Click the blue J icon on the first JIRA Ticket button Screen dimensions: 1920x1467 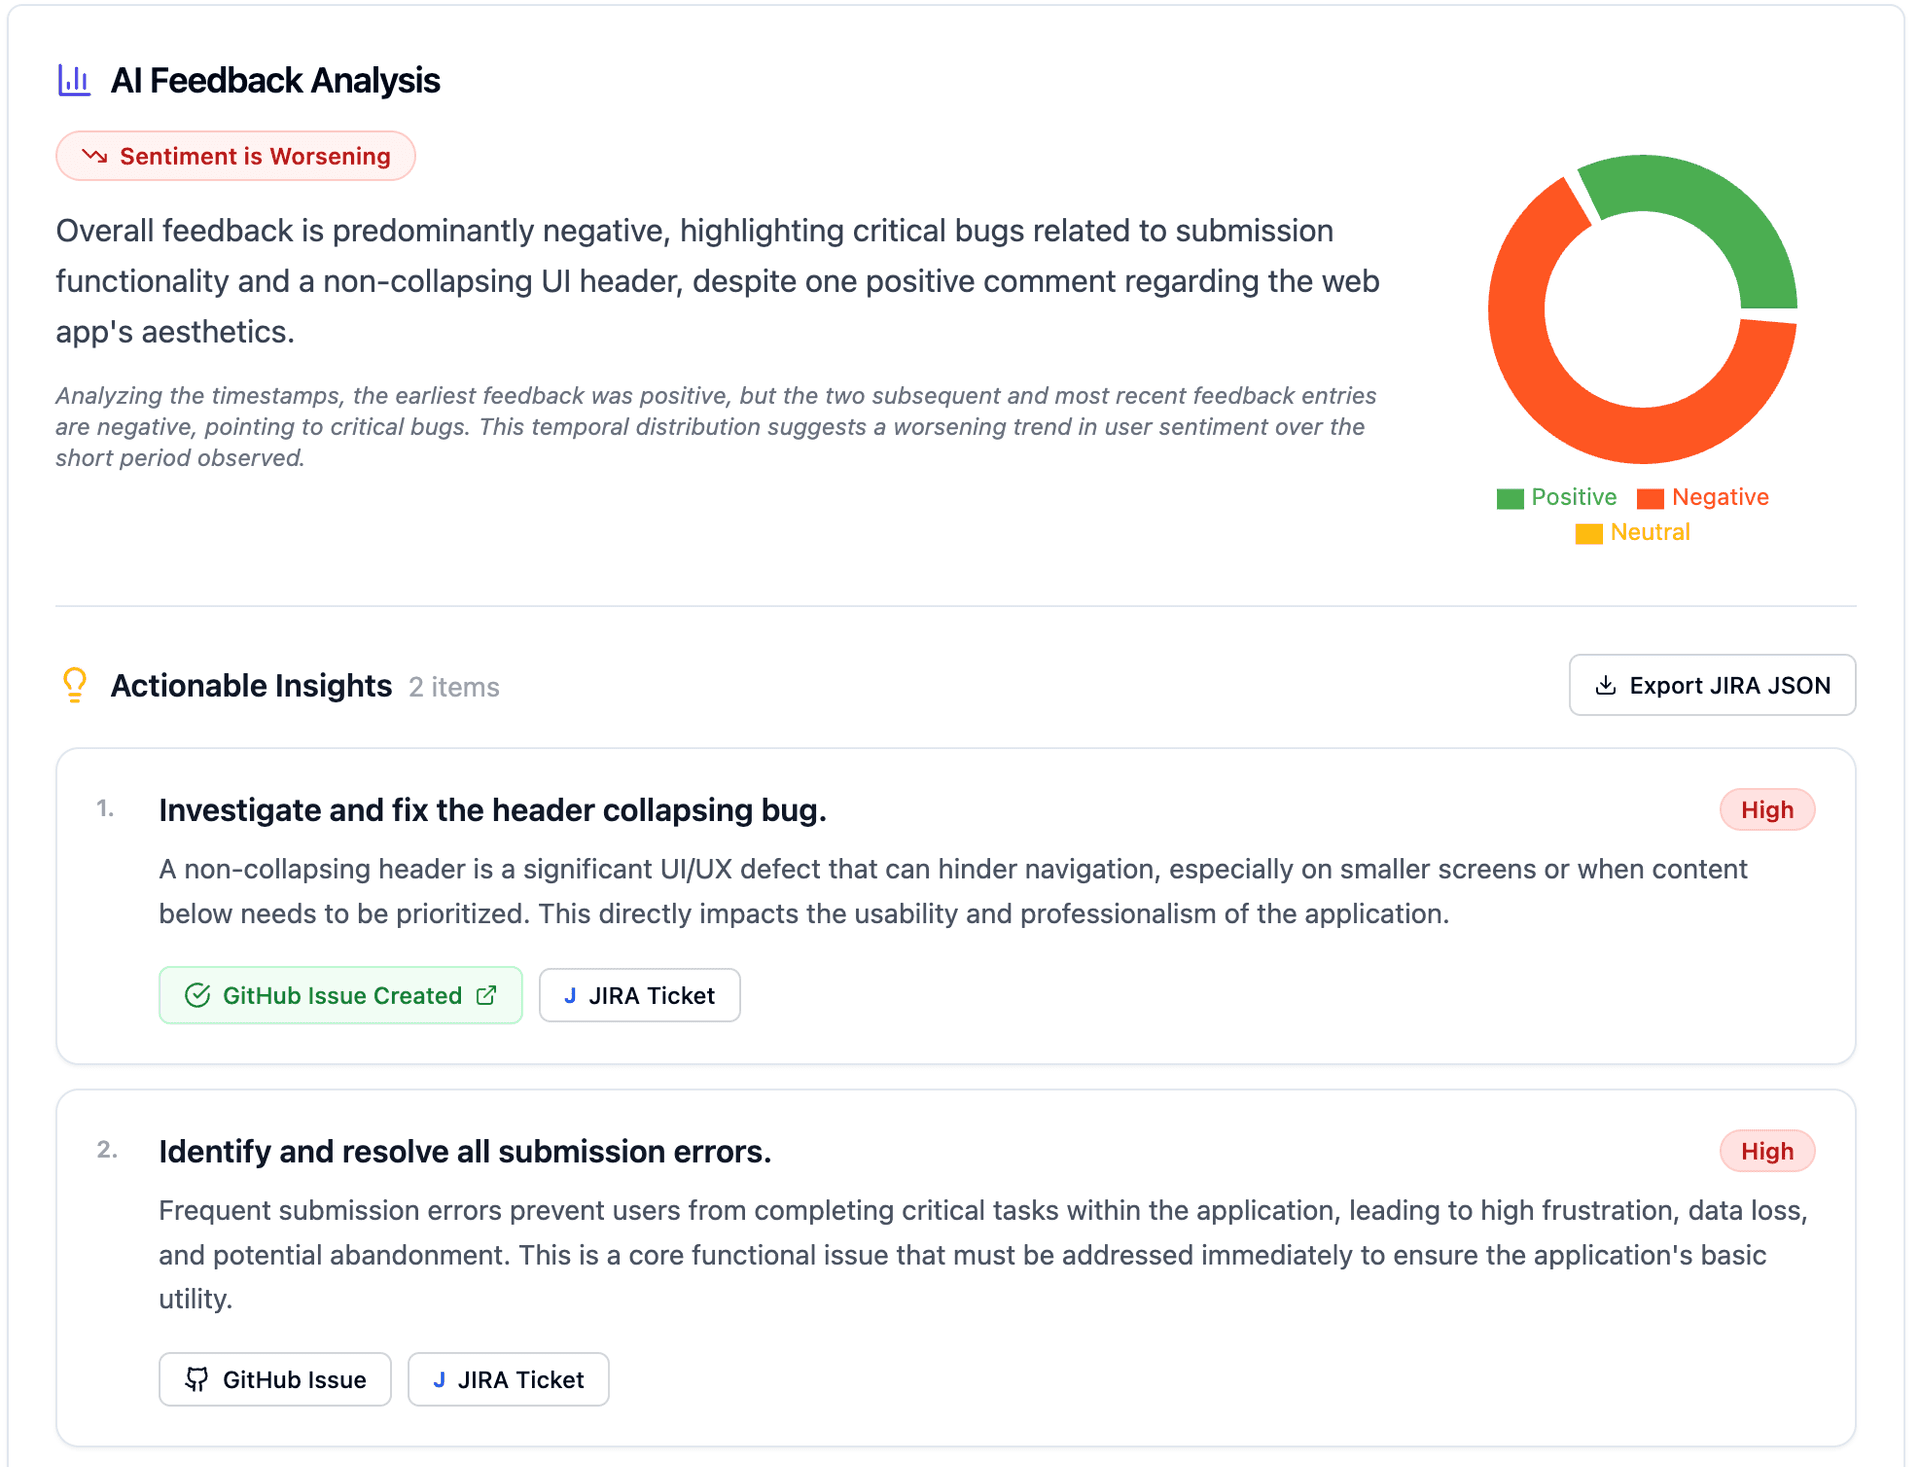tap(571, 995)
